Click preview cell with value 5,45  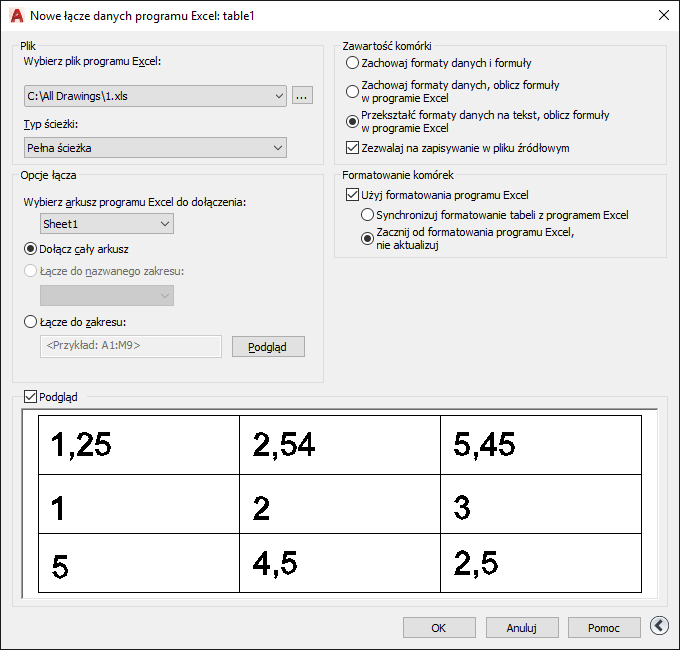click(x=541, y=445)
